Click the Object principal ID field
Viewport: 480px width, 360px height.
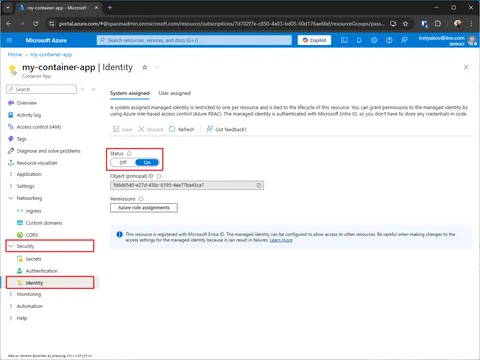187,185
